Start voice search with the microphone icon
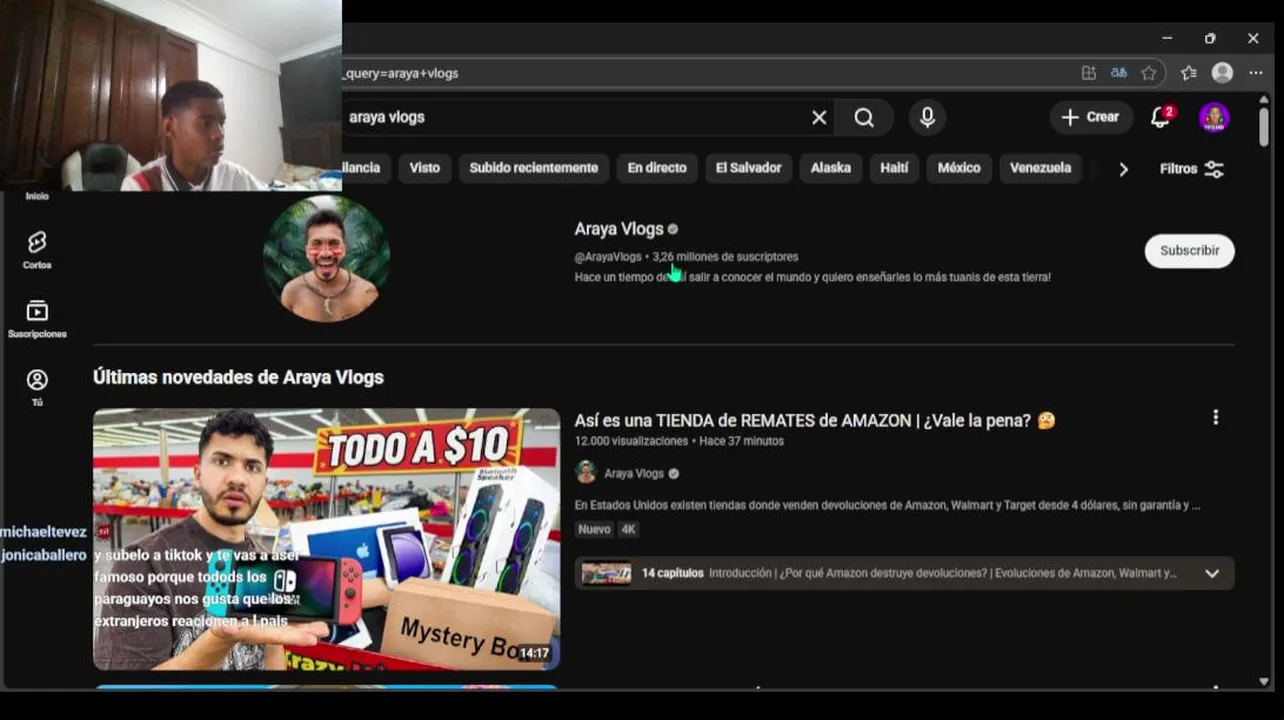1284x720 pixels. (x=927, y=118)
